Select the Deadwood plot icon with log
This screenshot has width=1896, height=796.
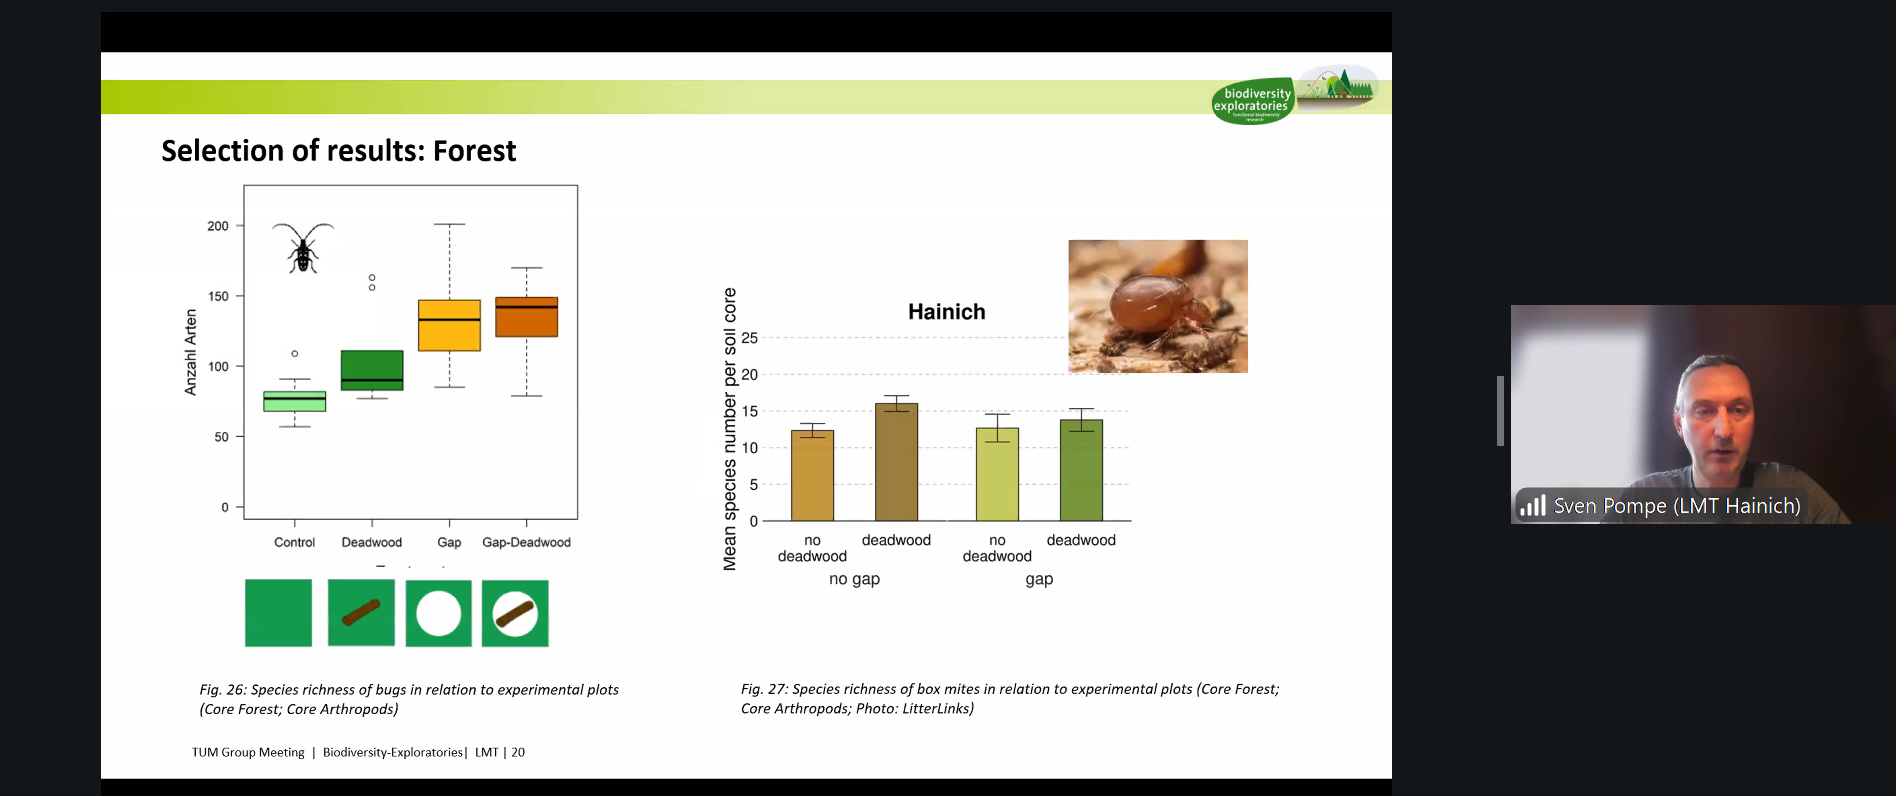[x=361, y=613]
